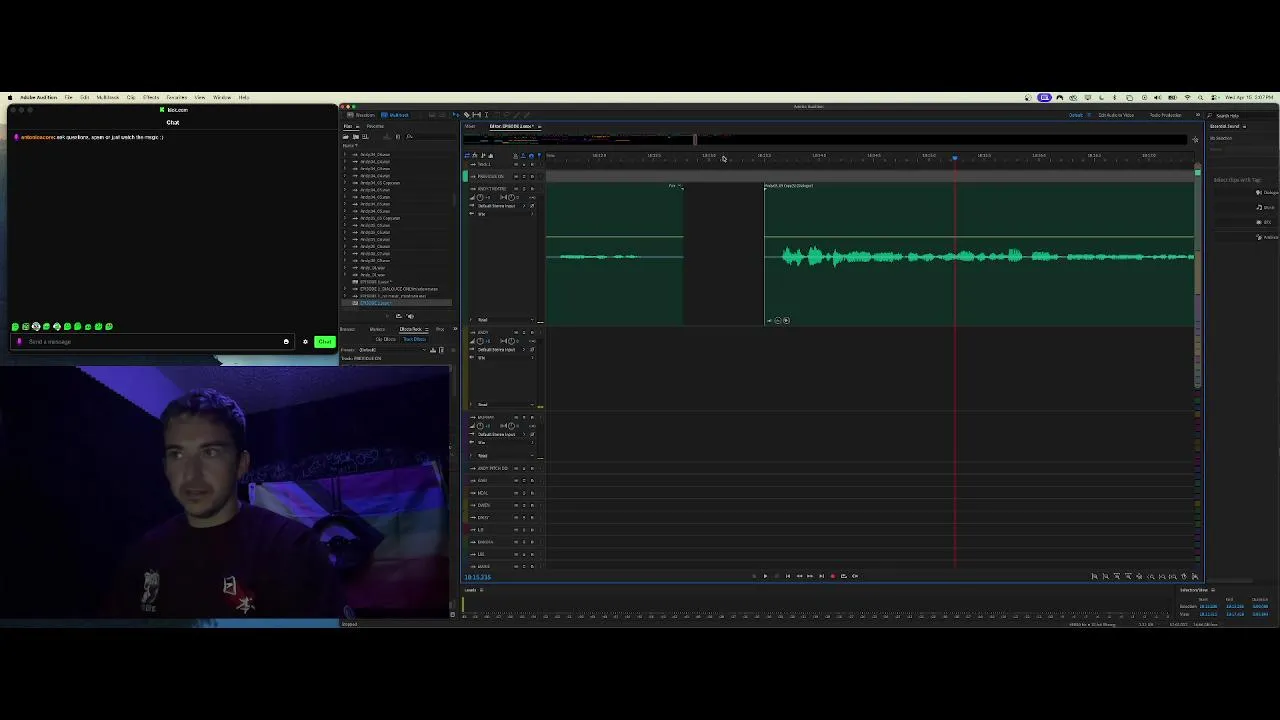This screenshot has height=720, width=1280.
Task: Expand the EPISODE 1_DIALOGUE ONLY file row
Action: tap(345, 289)
